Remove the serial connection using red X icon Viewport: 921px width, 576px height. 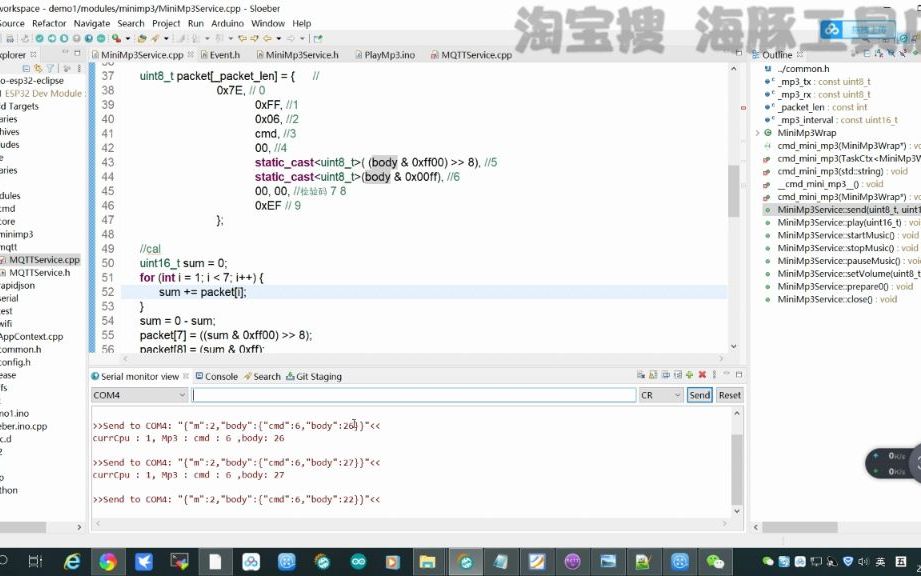pos(701,374)
